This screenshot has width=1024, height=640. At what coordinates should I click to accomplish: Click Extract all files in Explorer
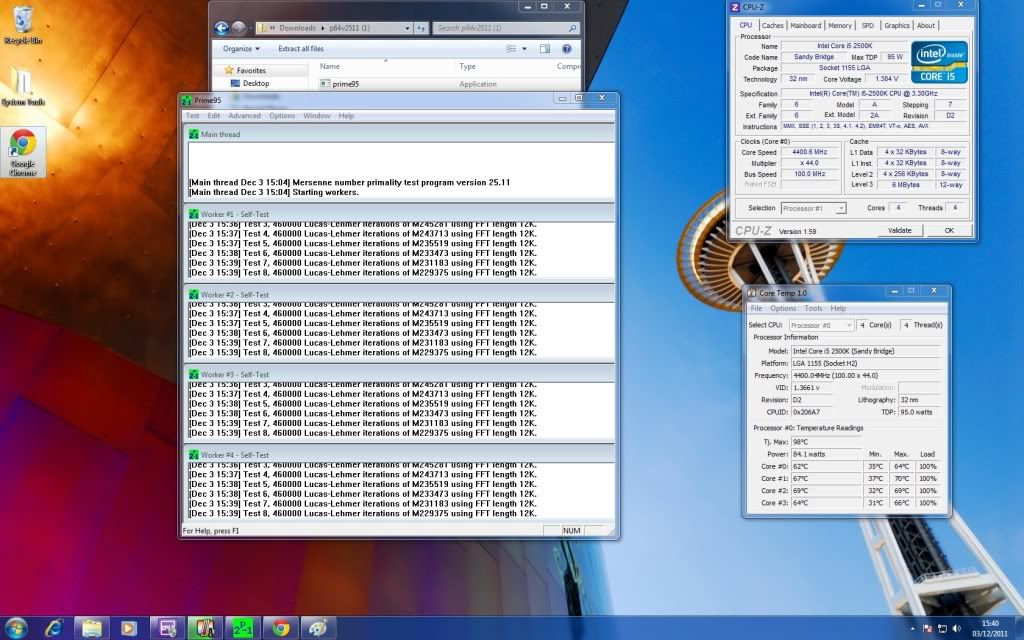(x=300, y=49)
